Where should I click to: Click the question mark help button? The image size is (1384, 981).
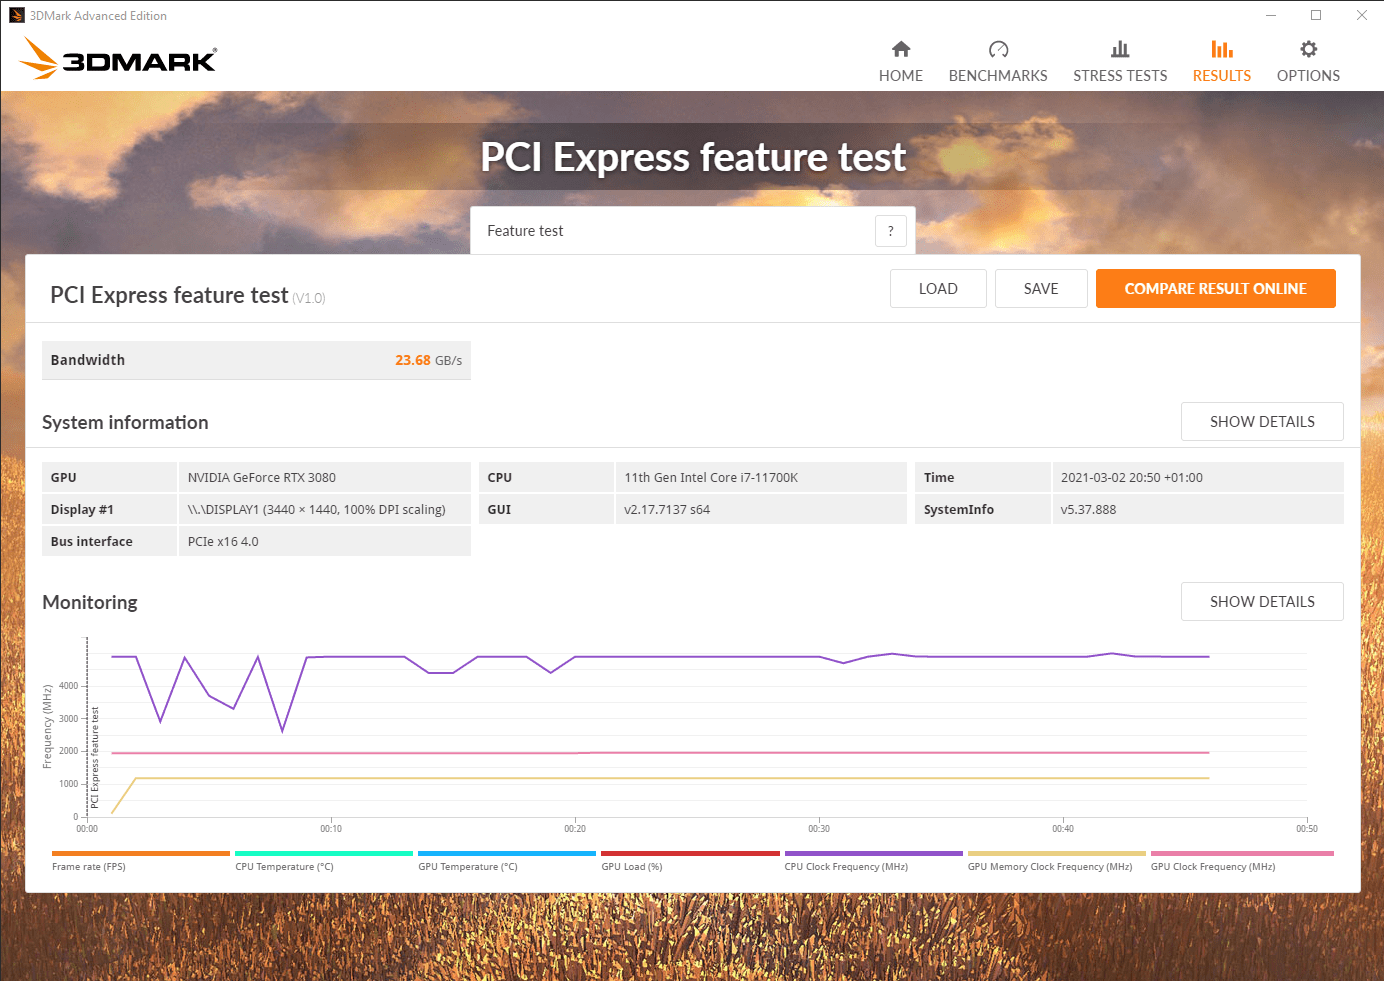[891, 231]
